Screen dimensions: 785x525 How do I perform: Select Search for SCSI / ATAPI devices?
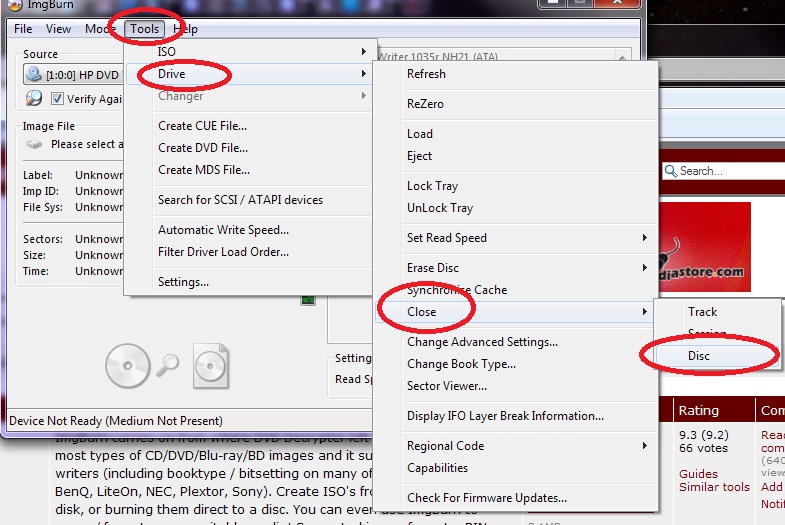tap(240, 200)
